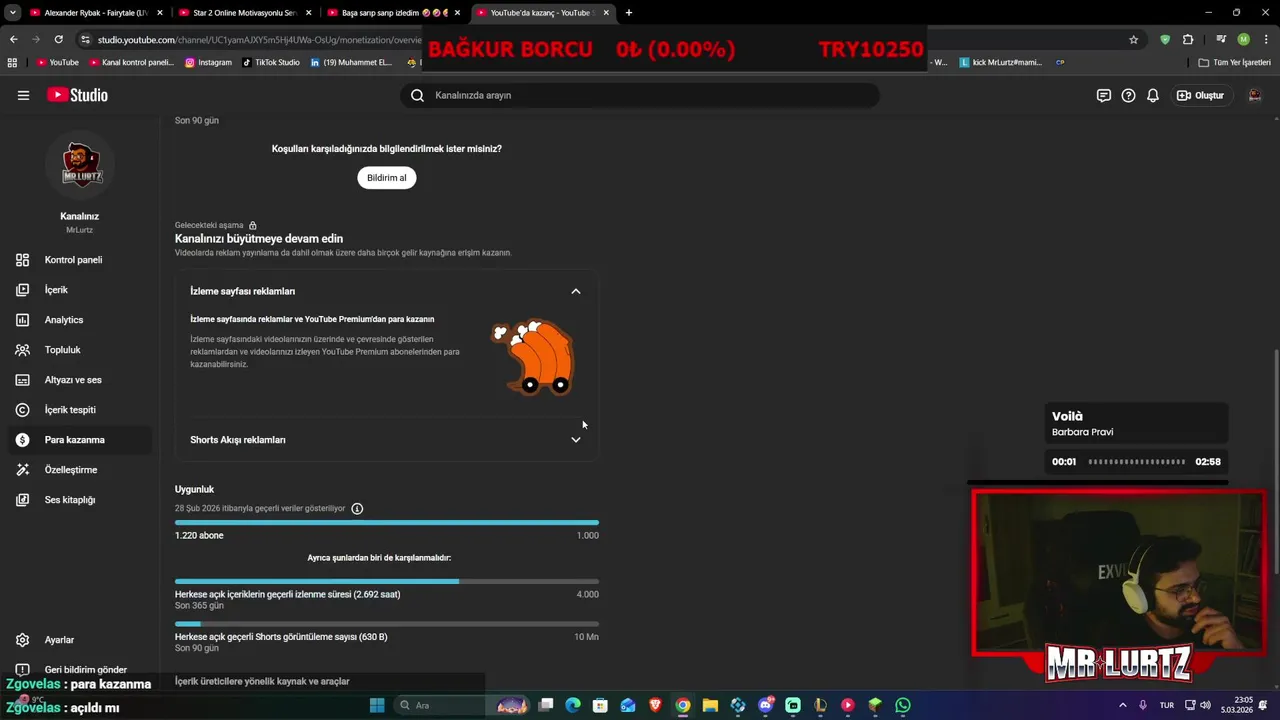Open Kanal kontrol paneli bookmark

tap(131, 62)
